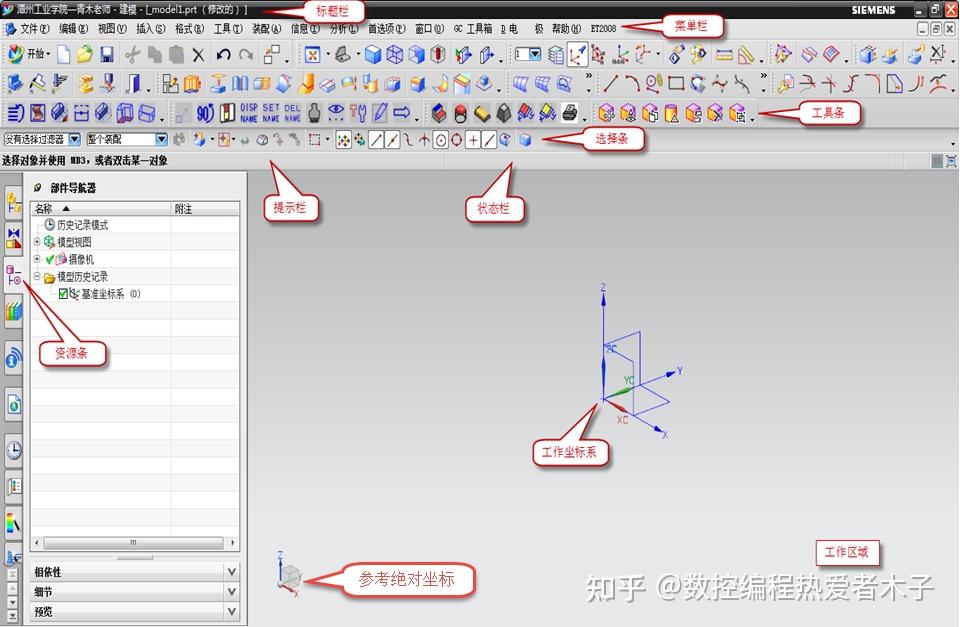Expand the 预览 panel
This screenshot has height=627, width=960.
click(134, 611)
